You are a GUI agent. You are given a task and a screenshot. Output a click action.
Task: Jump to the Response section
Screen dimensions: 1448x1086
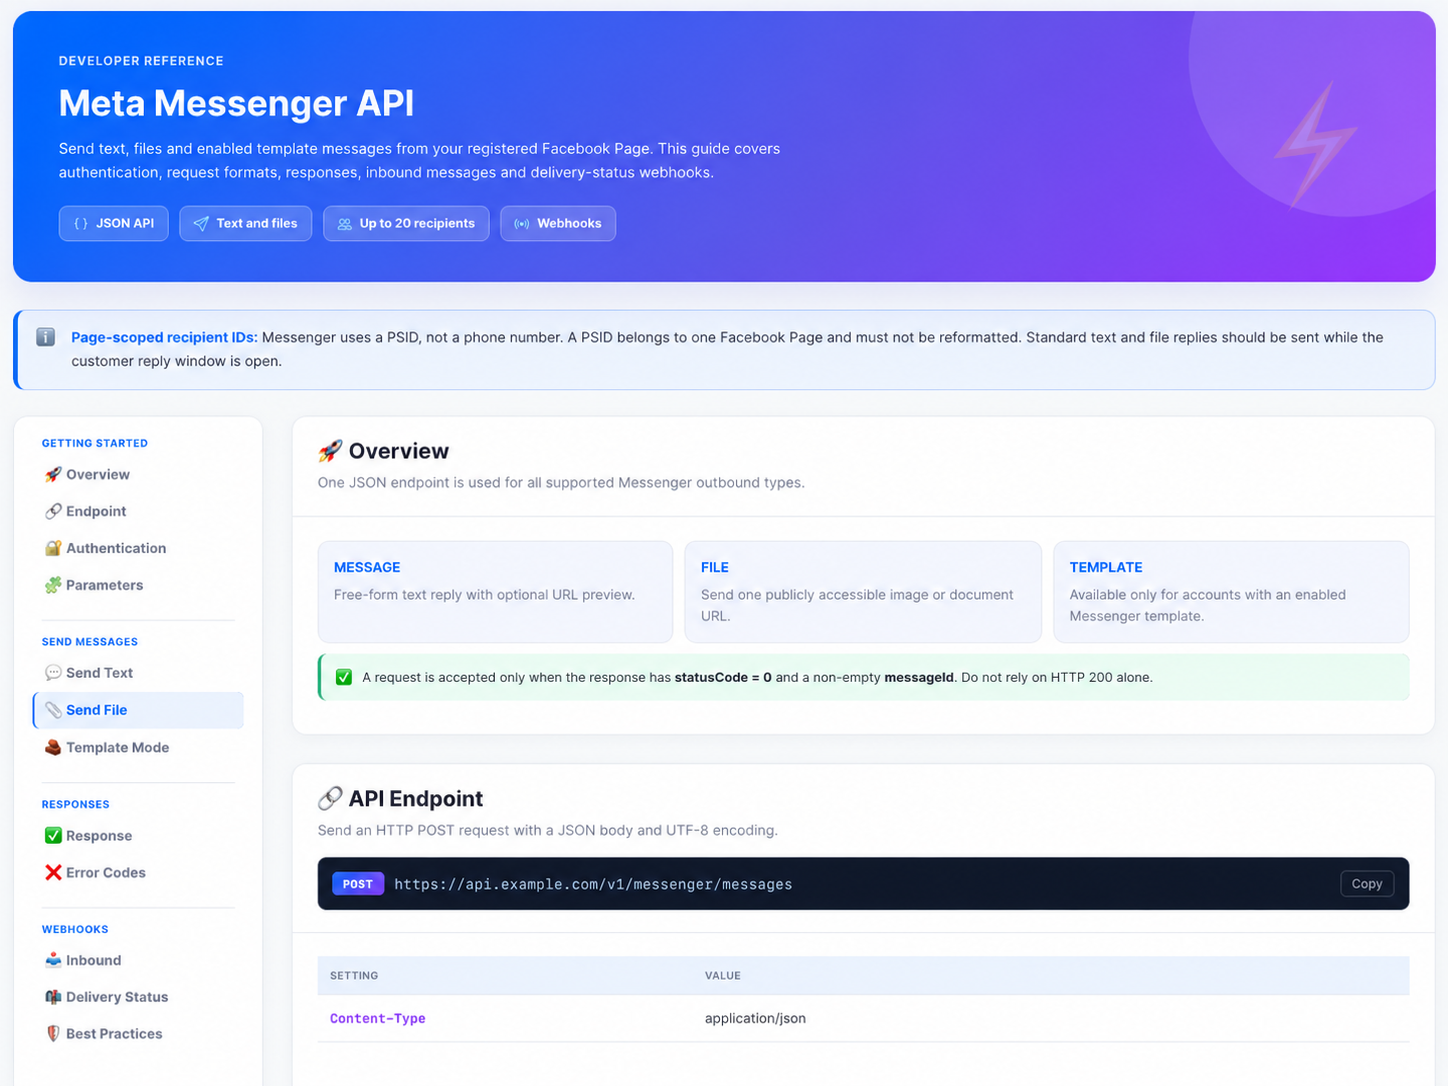coord(138,836)
